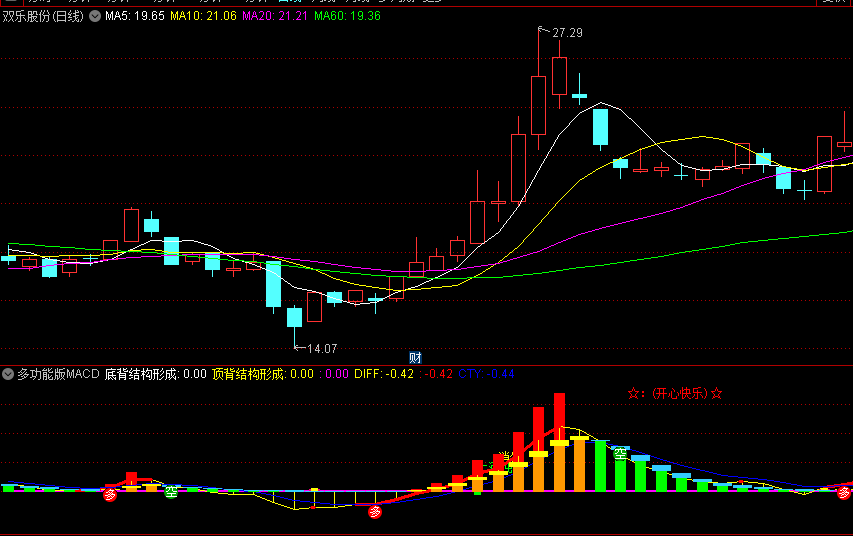This screenshot has height=536, width=853.
Task: Select the MA20: 21.21 indicator label
Action: click(275, 16)
